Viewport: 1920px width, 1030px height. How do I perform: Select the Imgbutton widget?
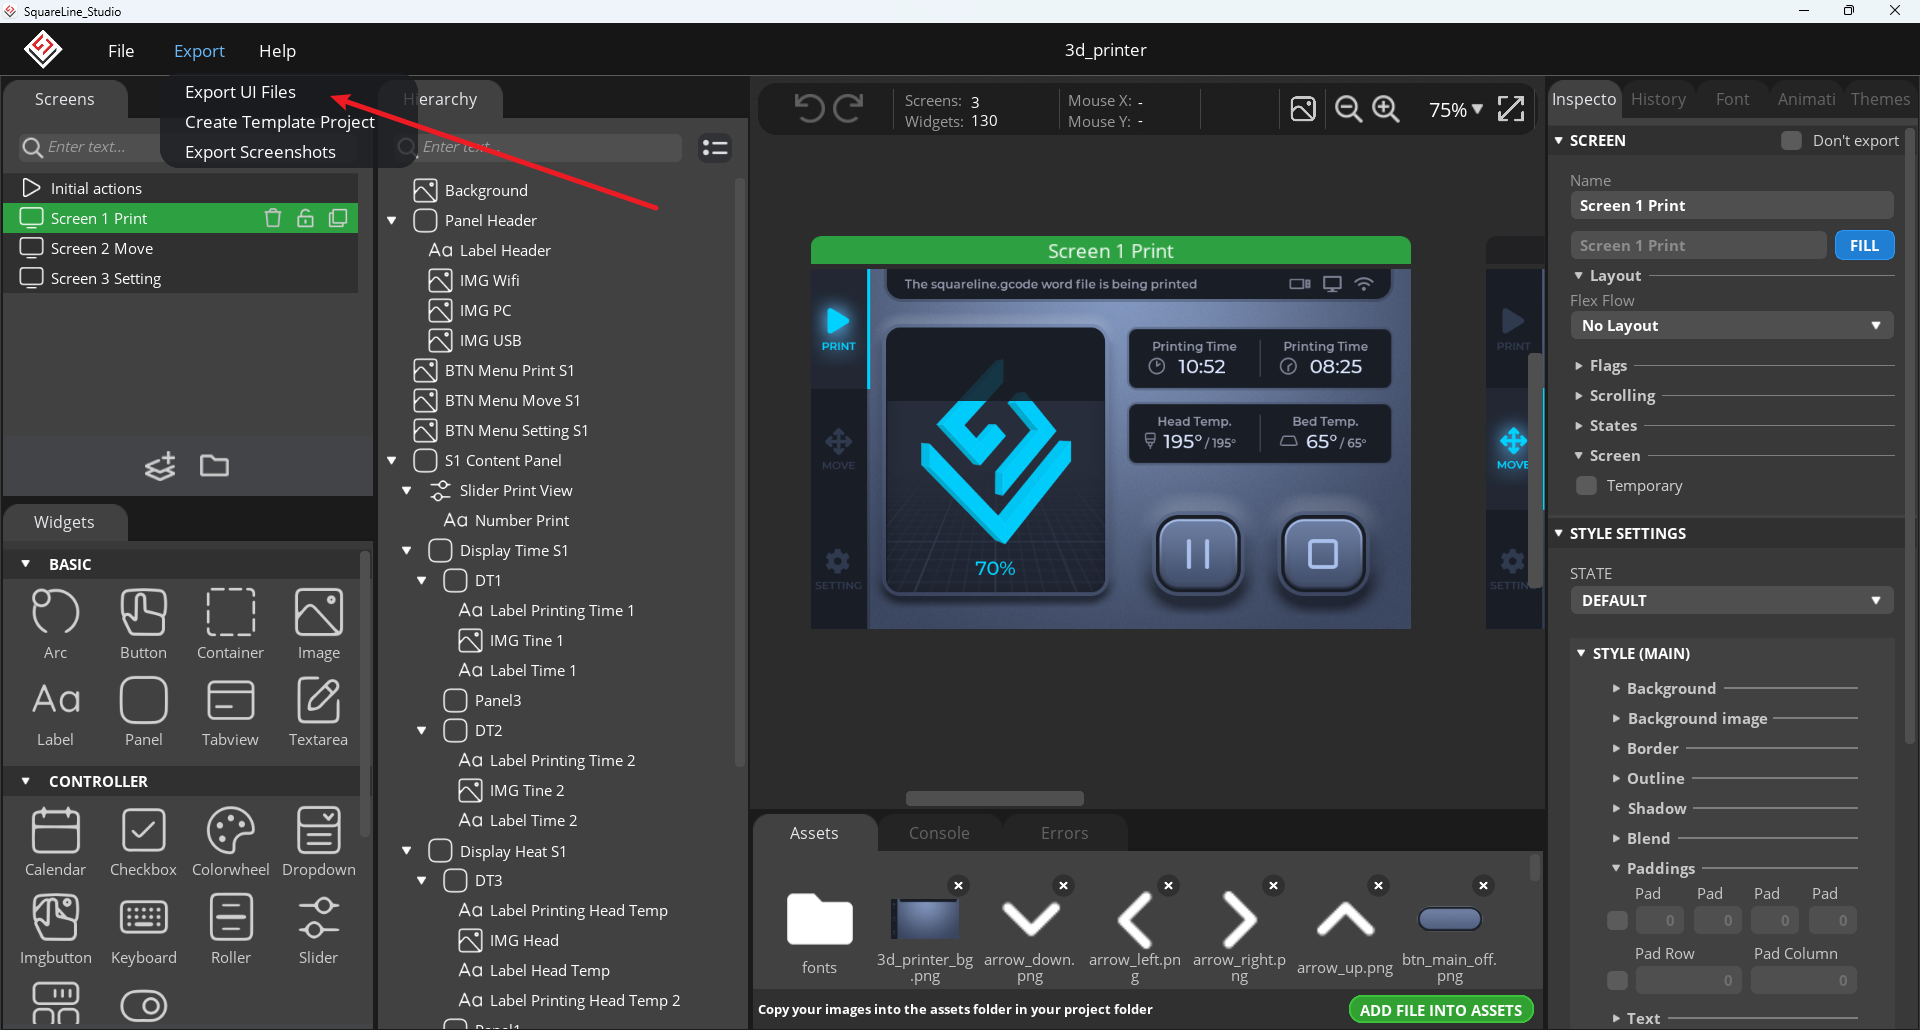click(x=56, y=930)
